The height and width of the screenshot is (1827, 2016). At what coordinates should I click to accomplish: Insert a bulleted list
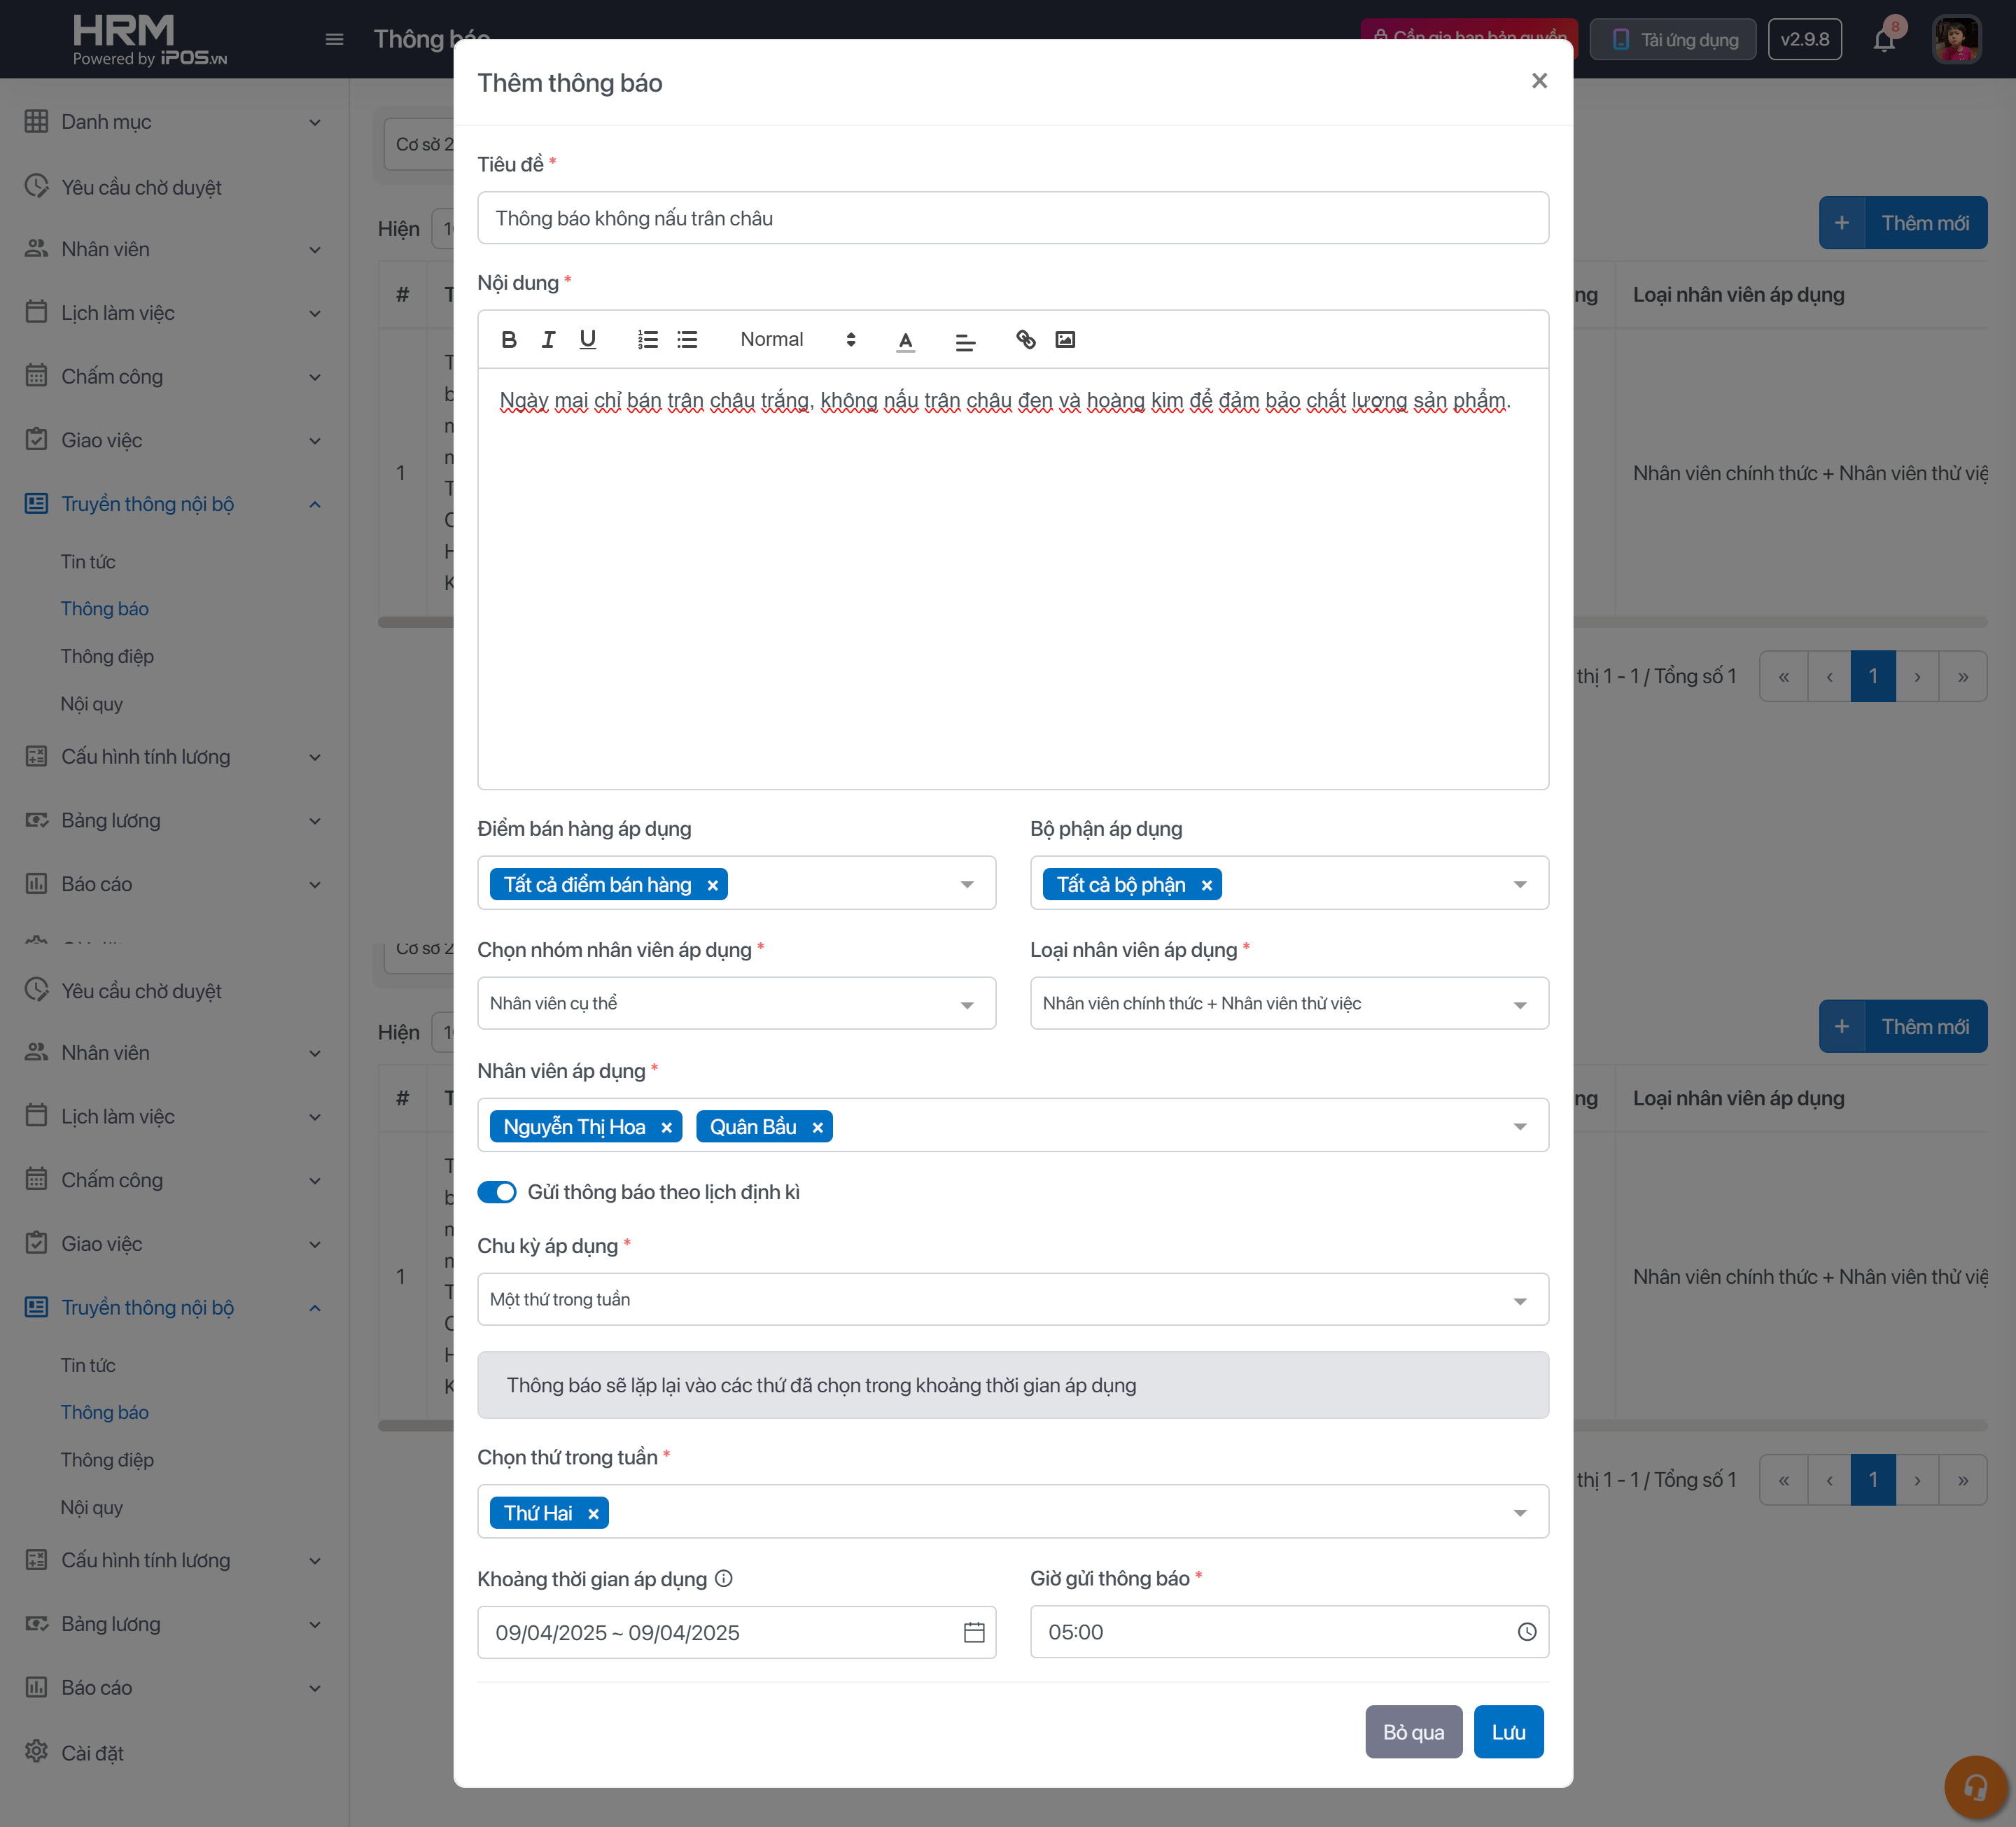[x=687, y=340]
